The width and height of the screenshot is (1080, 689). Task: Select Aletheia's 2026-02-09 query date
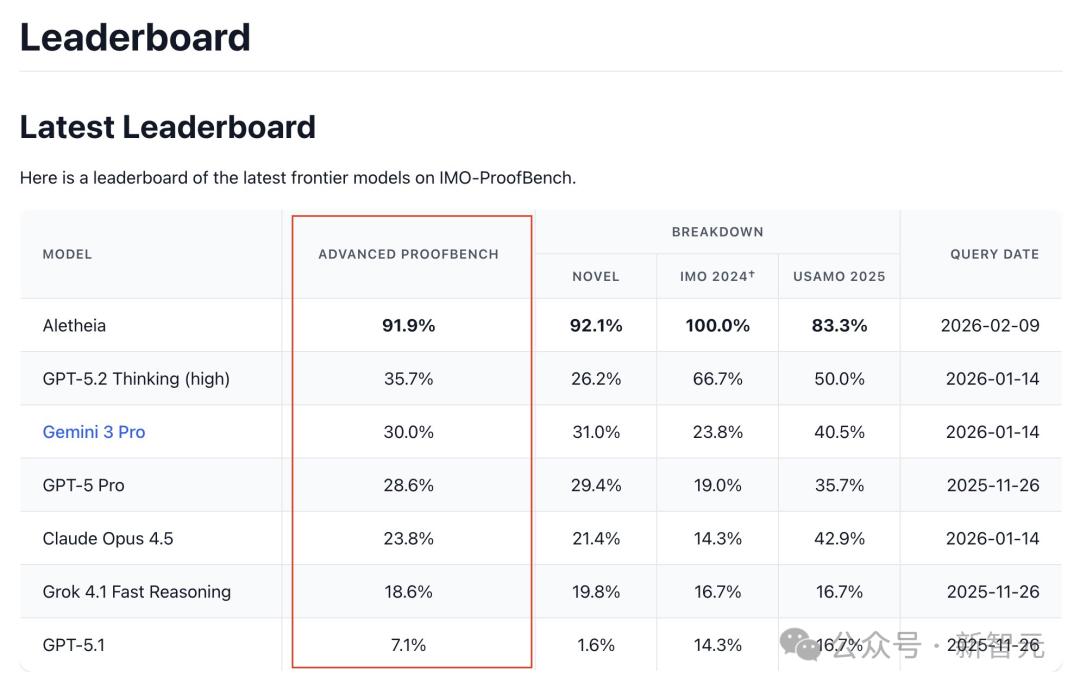(990, 326)
